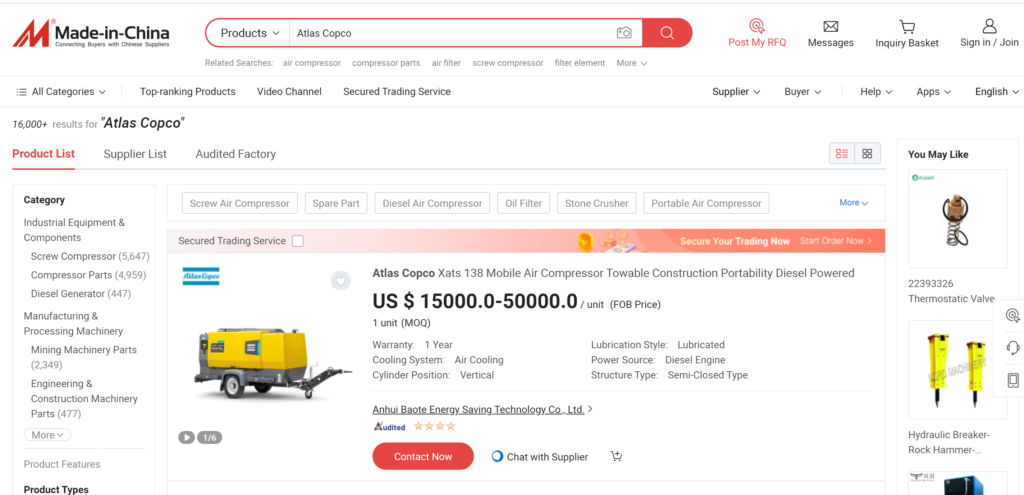Open the English language dropdown
1024x495 pixels.
(997, 92)
